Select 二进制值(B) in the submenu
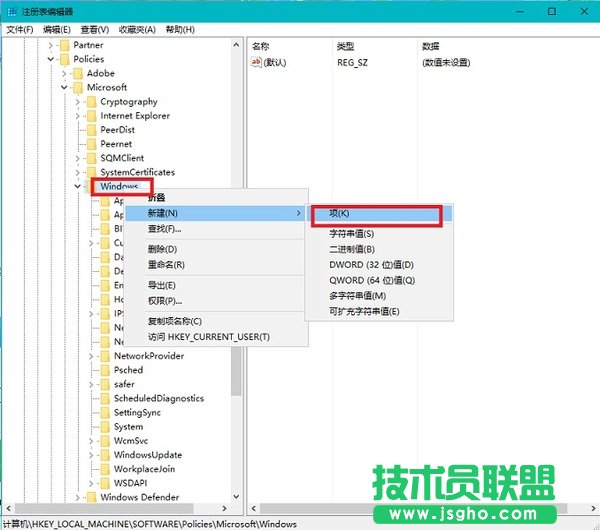Image resolution: width=600 pixels, height=530 pixels. coord(380,250)
